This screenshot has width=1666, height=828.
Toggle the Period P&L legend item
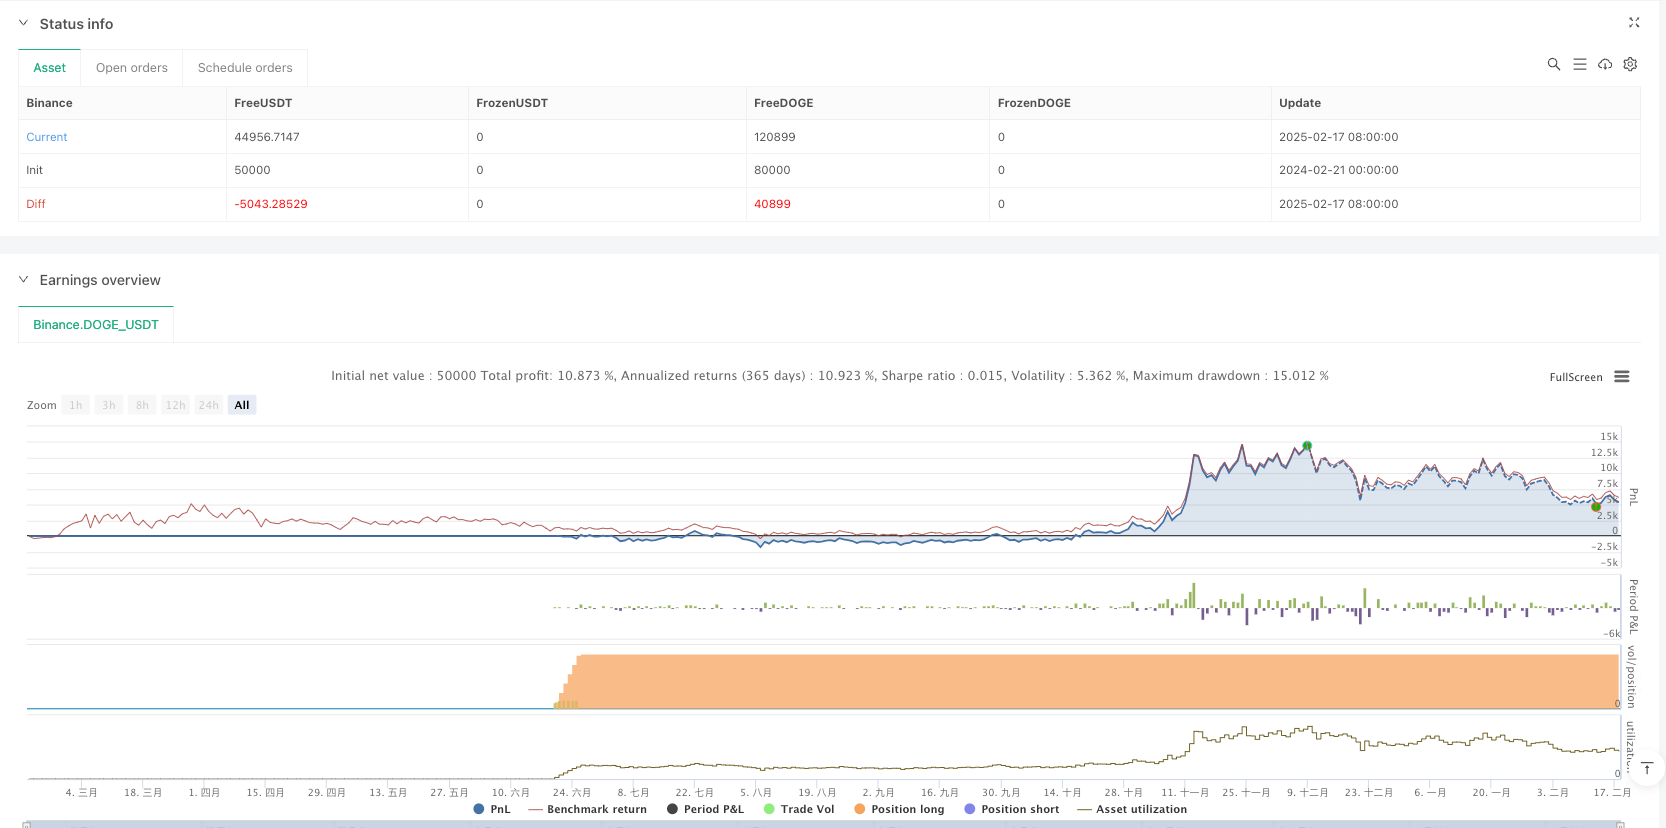[705, 809]
